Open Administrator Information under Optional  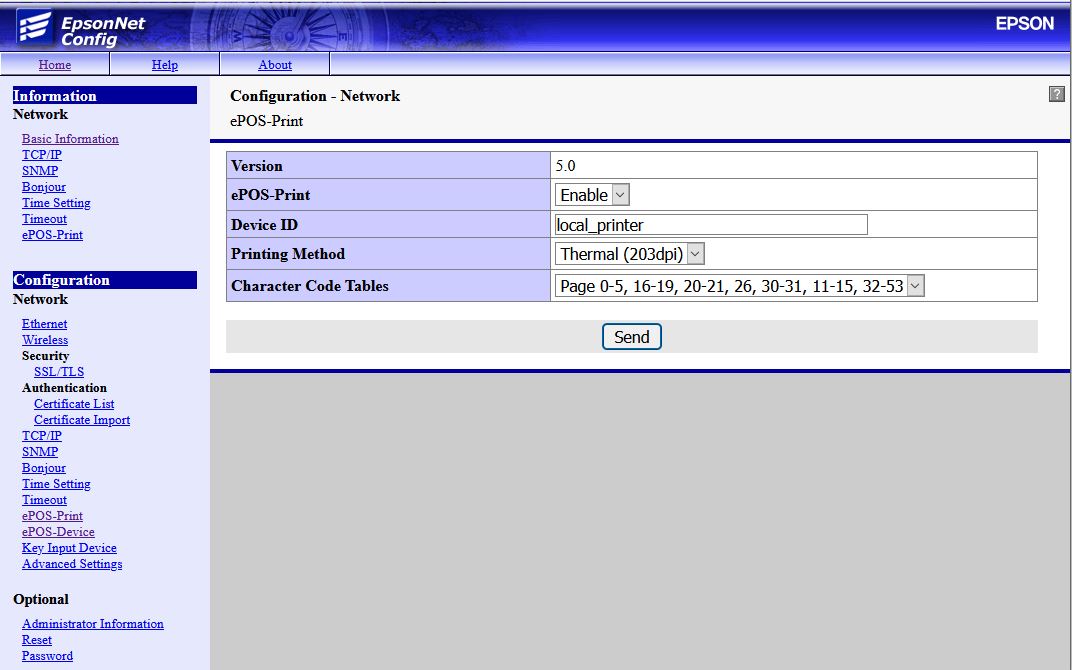coord(93,624)
